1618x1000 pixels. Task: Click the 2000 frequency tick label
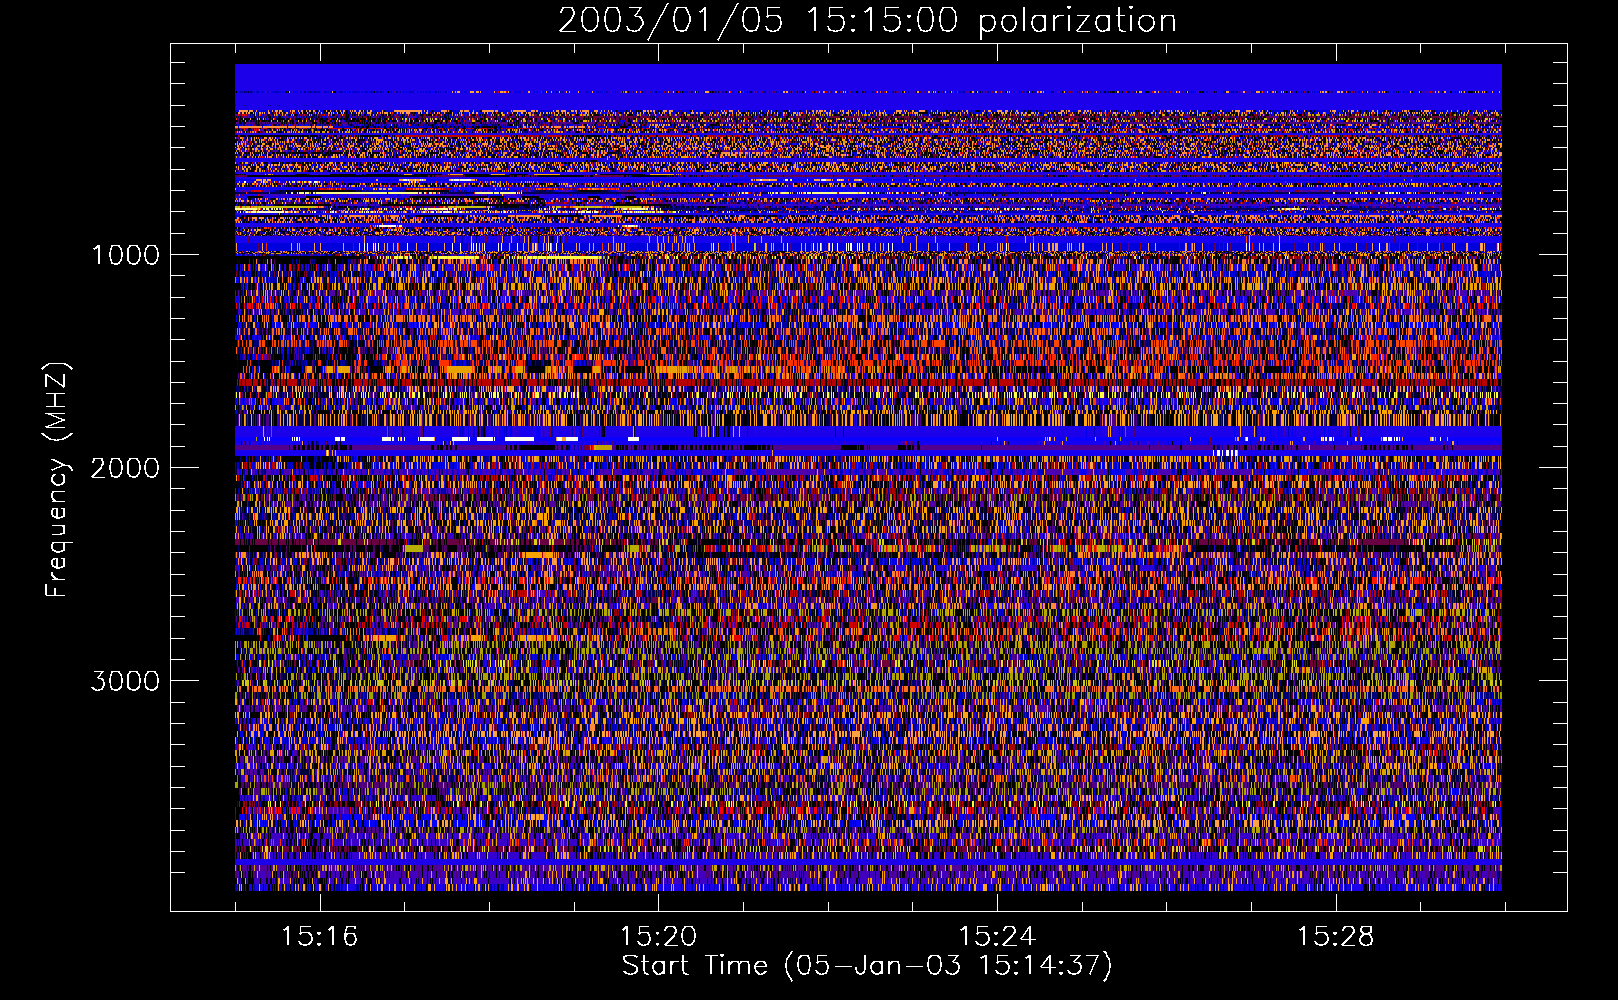(x=126, y=468)
